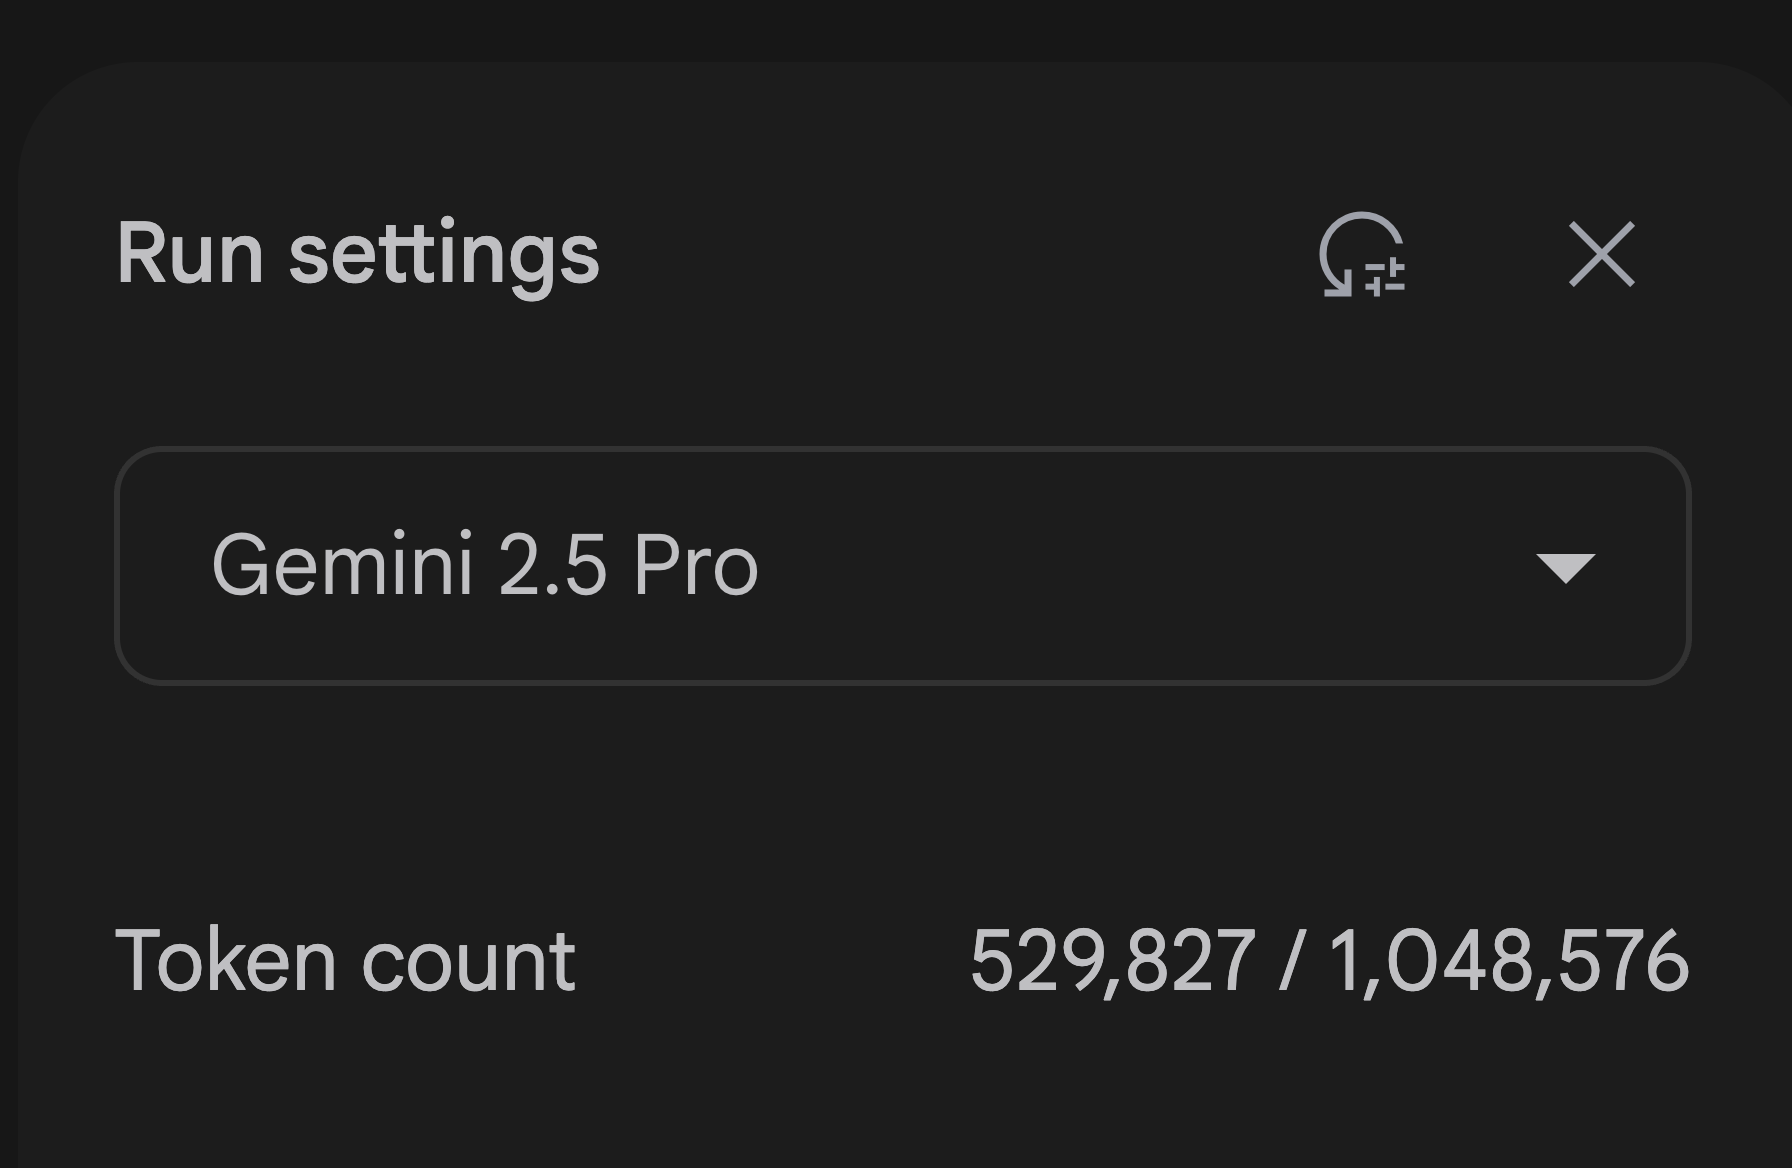Expand the model list via the triangle caret
This screenshot has width=1792, height=1168.
click(1564, 568)
